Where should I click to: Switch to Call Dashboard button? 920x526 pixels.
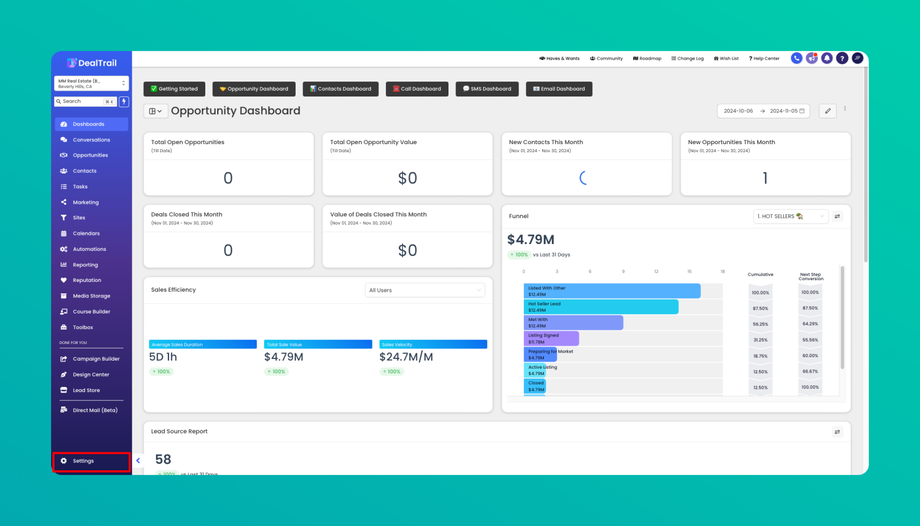417,89
